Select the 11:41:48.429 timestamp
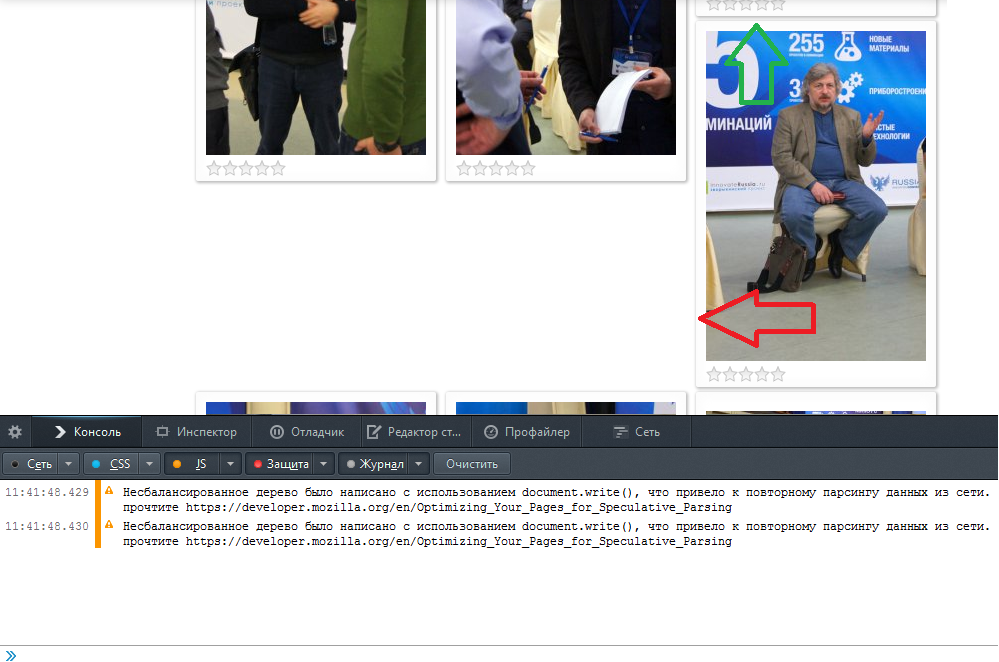Viewport: 999px width, 662px height. coord(47,492)
